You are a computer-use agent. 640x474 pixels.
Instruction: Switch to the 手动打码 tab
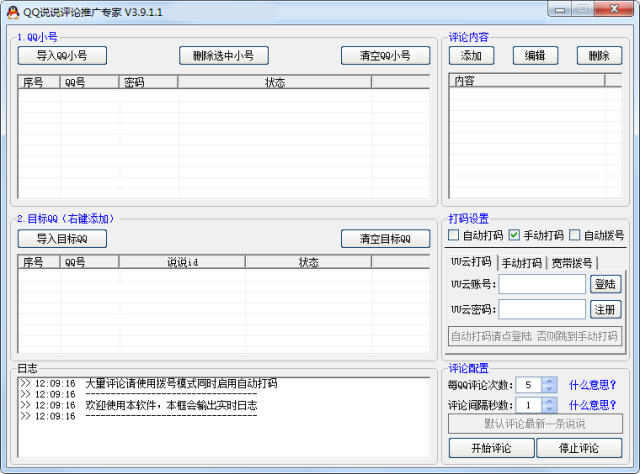click(522, 263)
